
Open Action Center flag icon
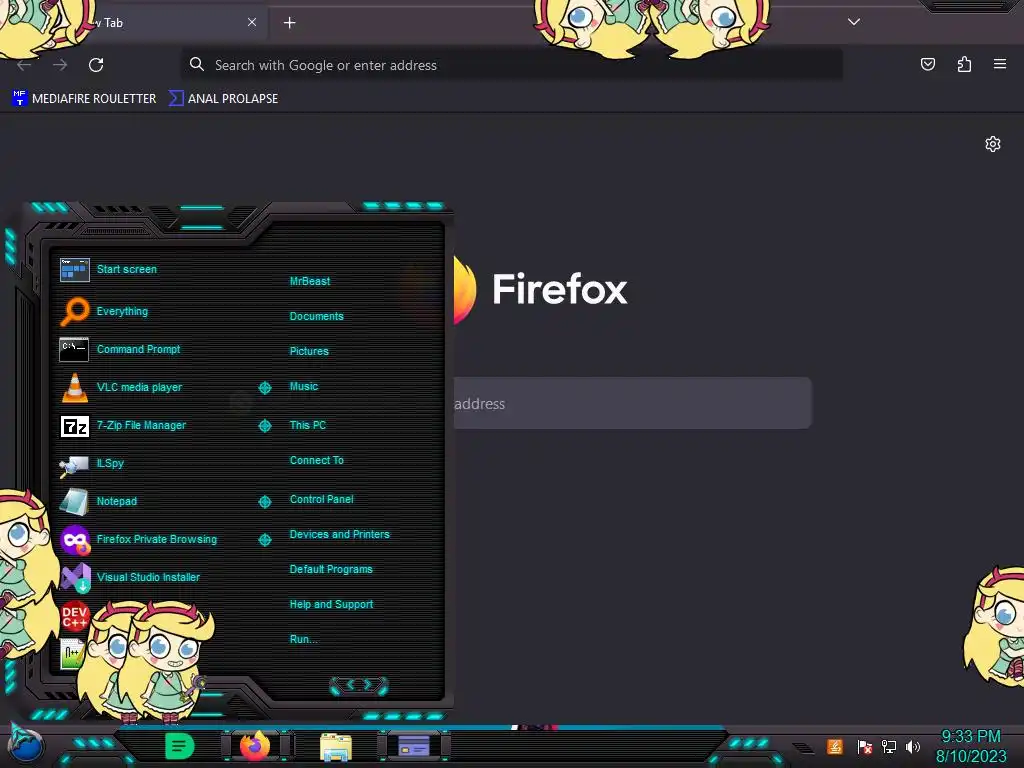[865, 746]
